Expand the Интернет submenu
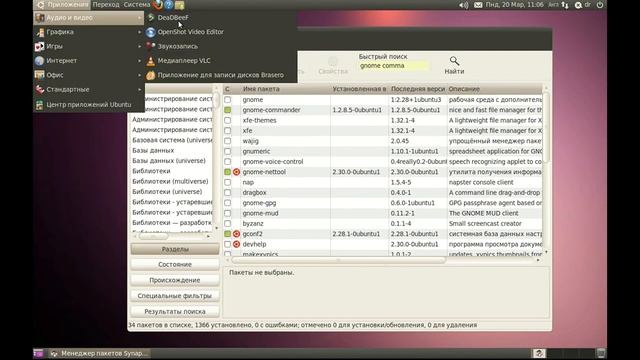The image size is (640, 360). pyautogui.click(x=89, y=60)
